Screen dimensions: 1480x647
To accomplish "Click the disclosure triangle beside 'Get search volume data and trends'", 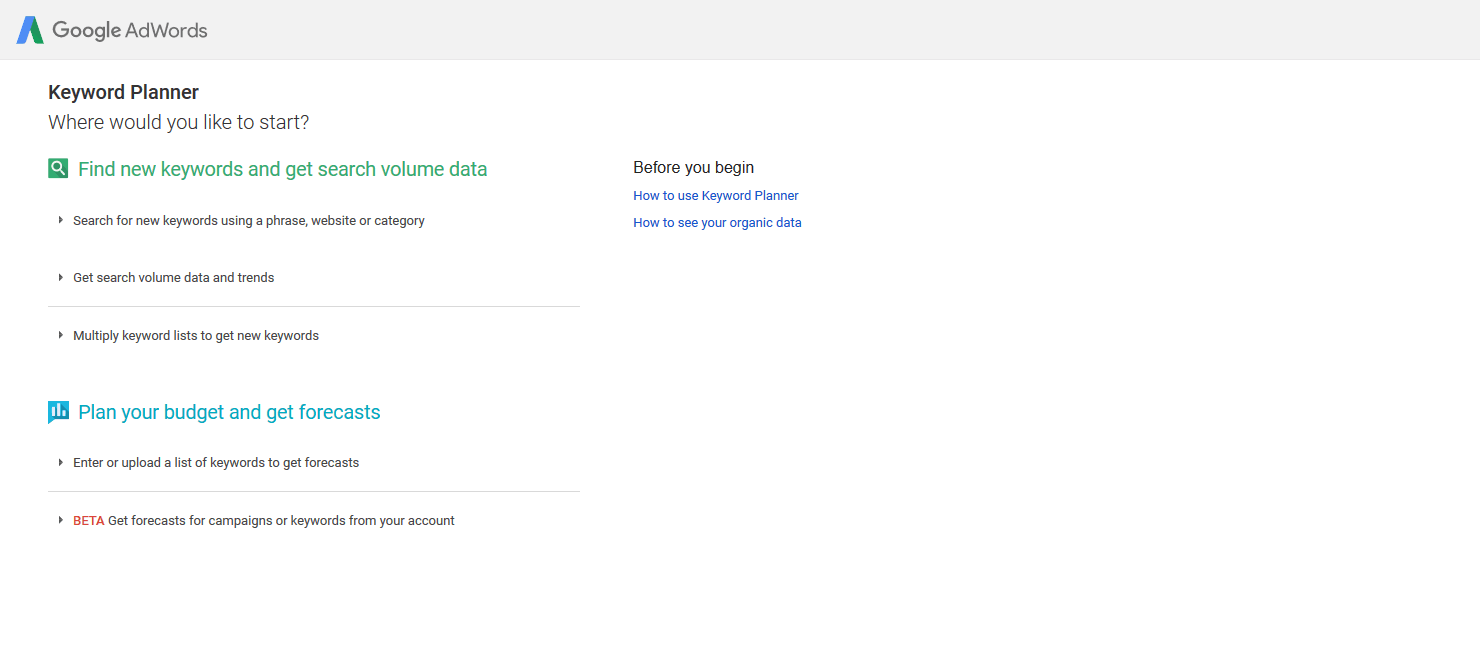I will coord(61,277).
